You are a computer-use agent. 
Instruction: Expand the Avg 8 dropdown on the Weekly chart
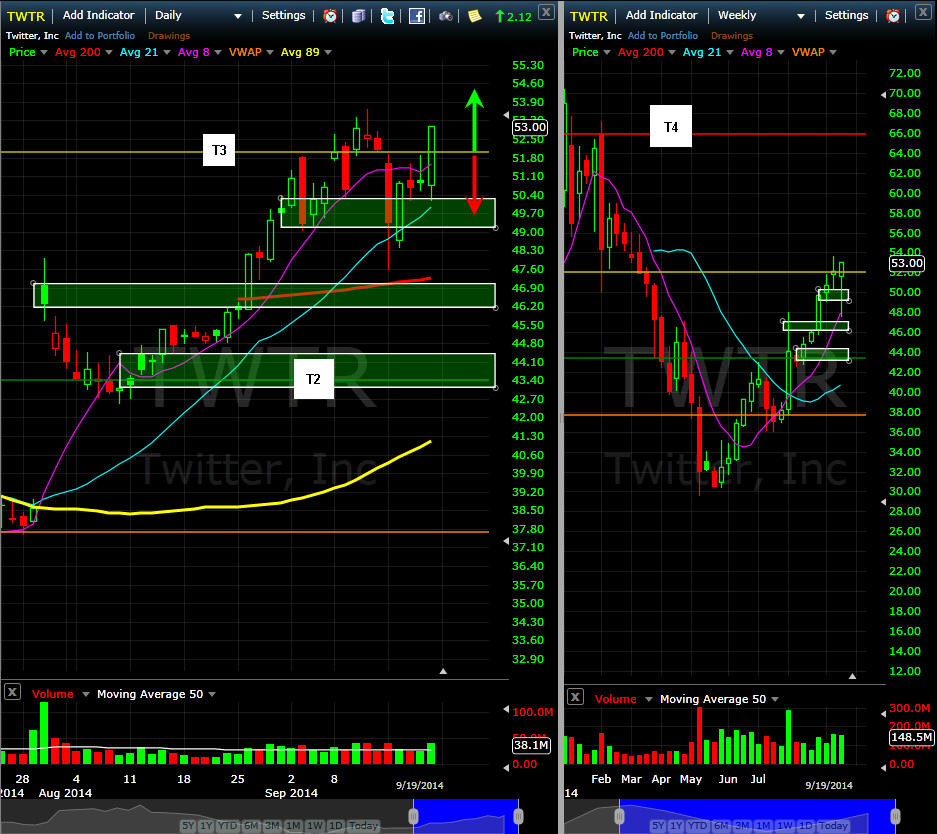tap(780, 53)
